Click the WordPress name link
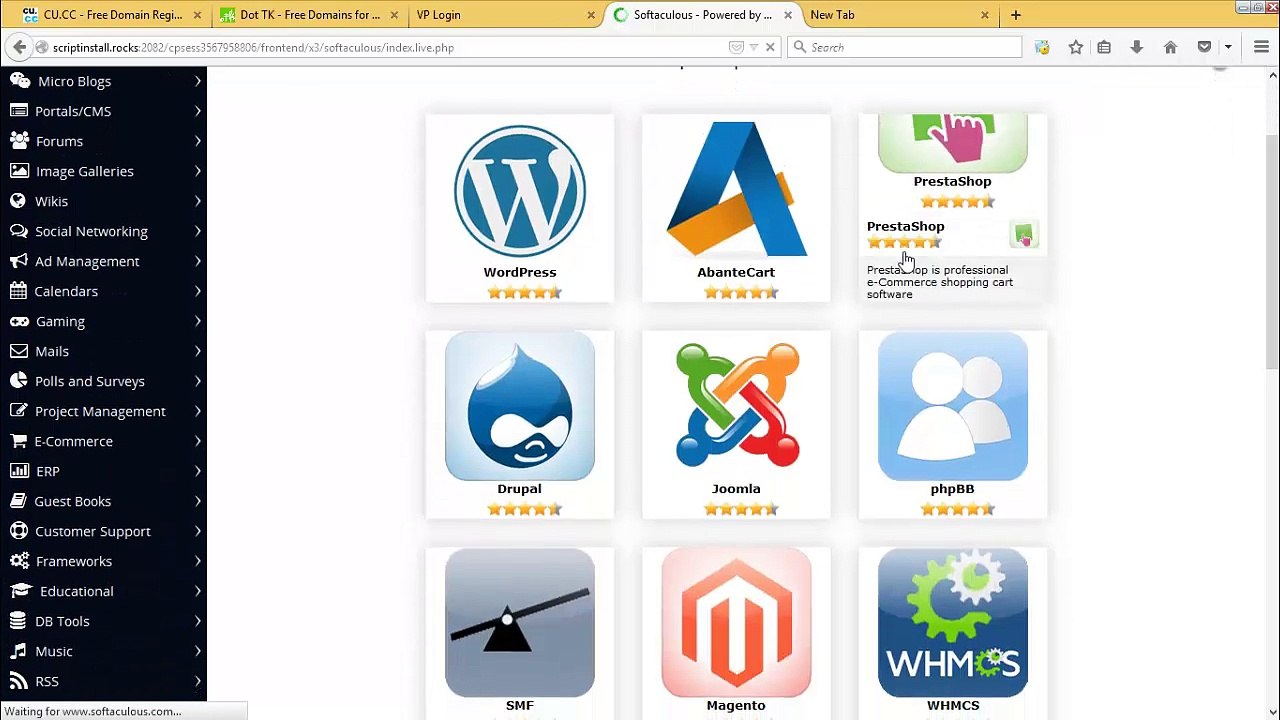 click(x=520, y=272)
